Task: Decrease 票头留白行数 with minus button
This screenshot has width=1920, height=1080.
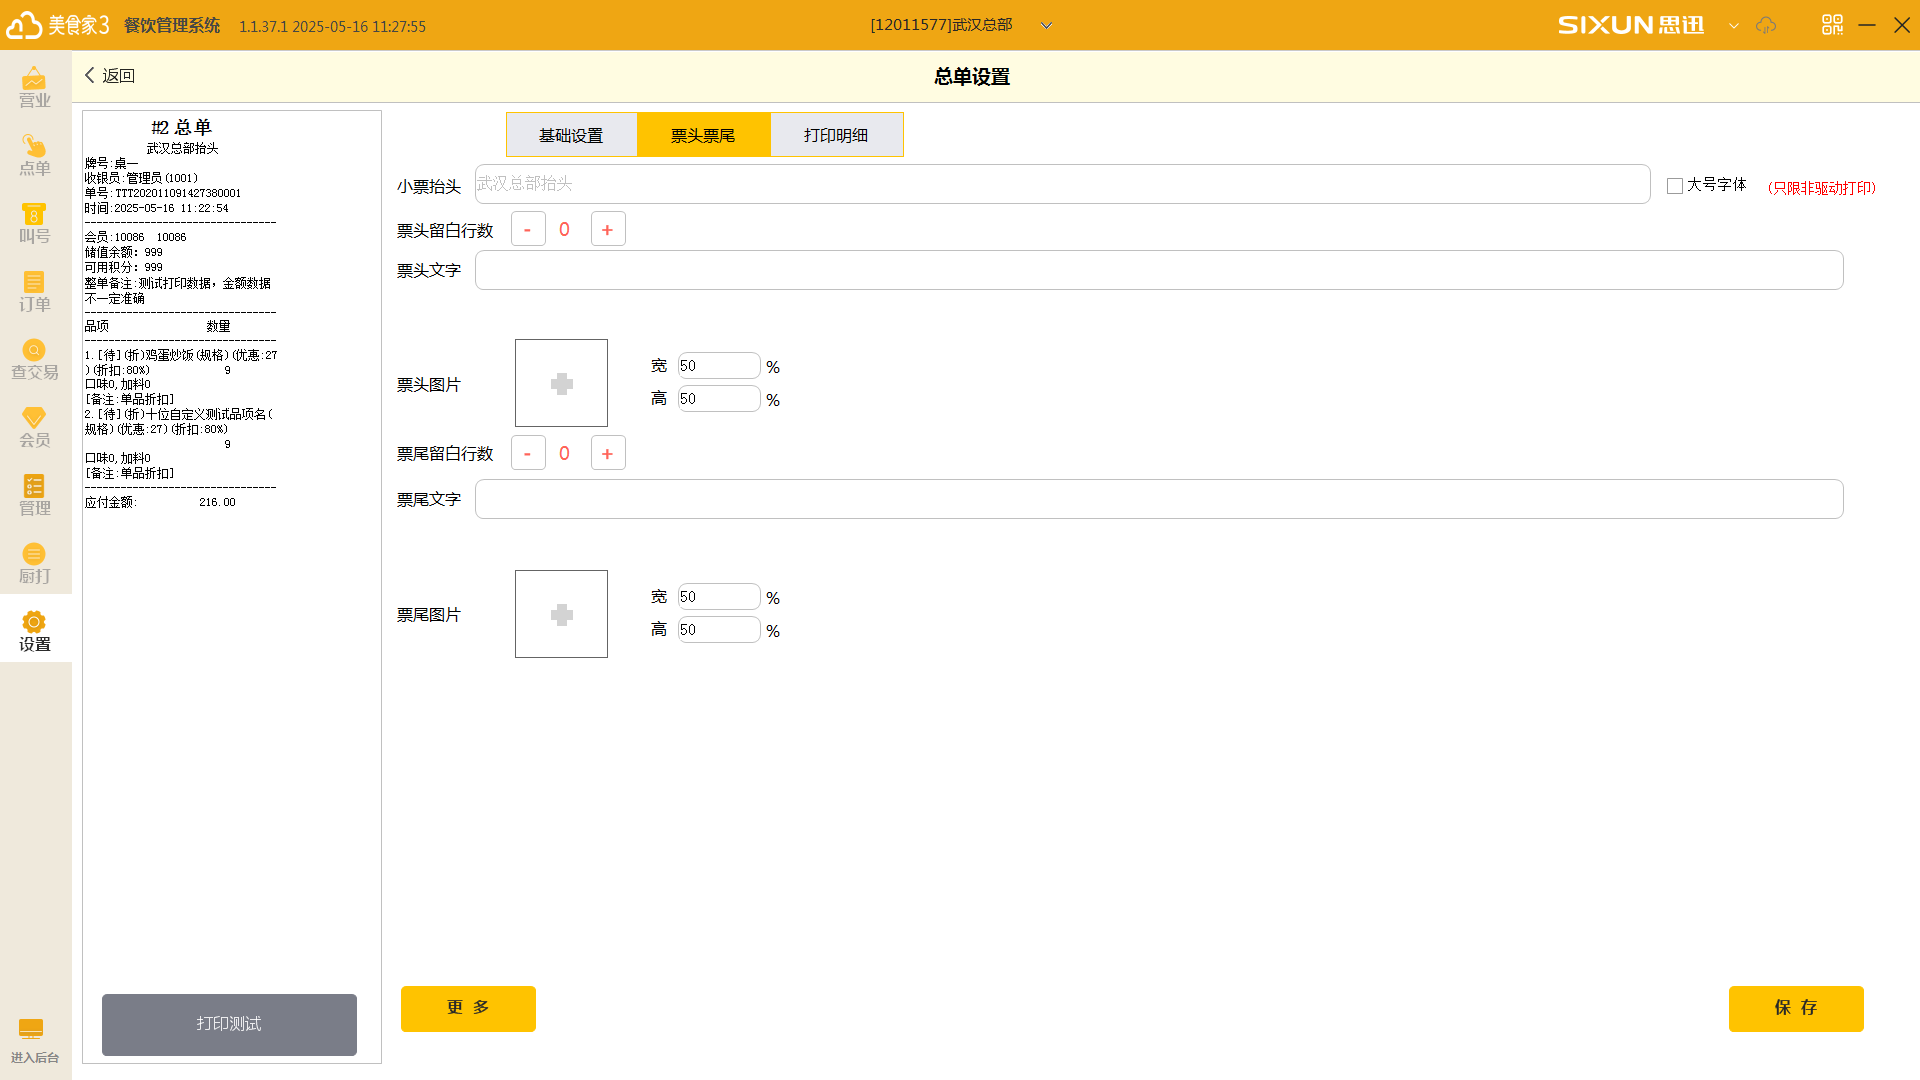Action: (x=528, y=229)
